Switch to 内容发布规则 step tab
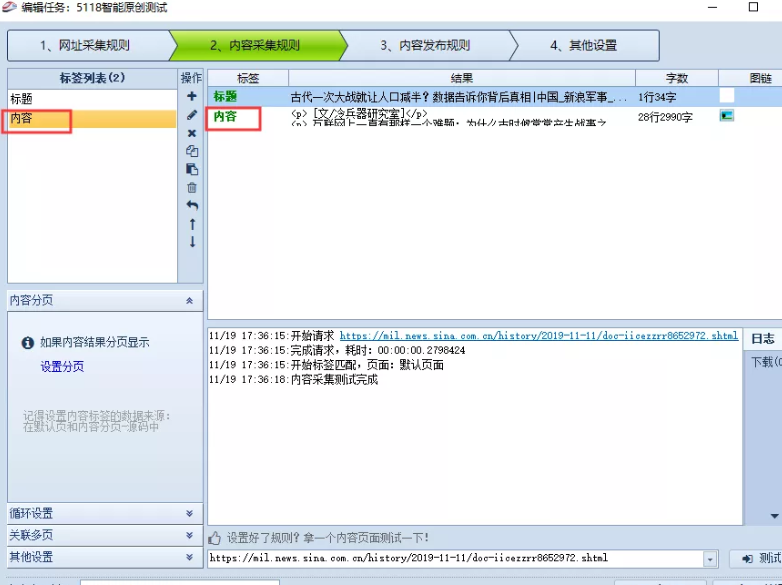 point(425,45)
